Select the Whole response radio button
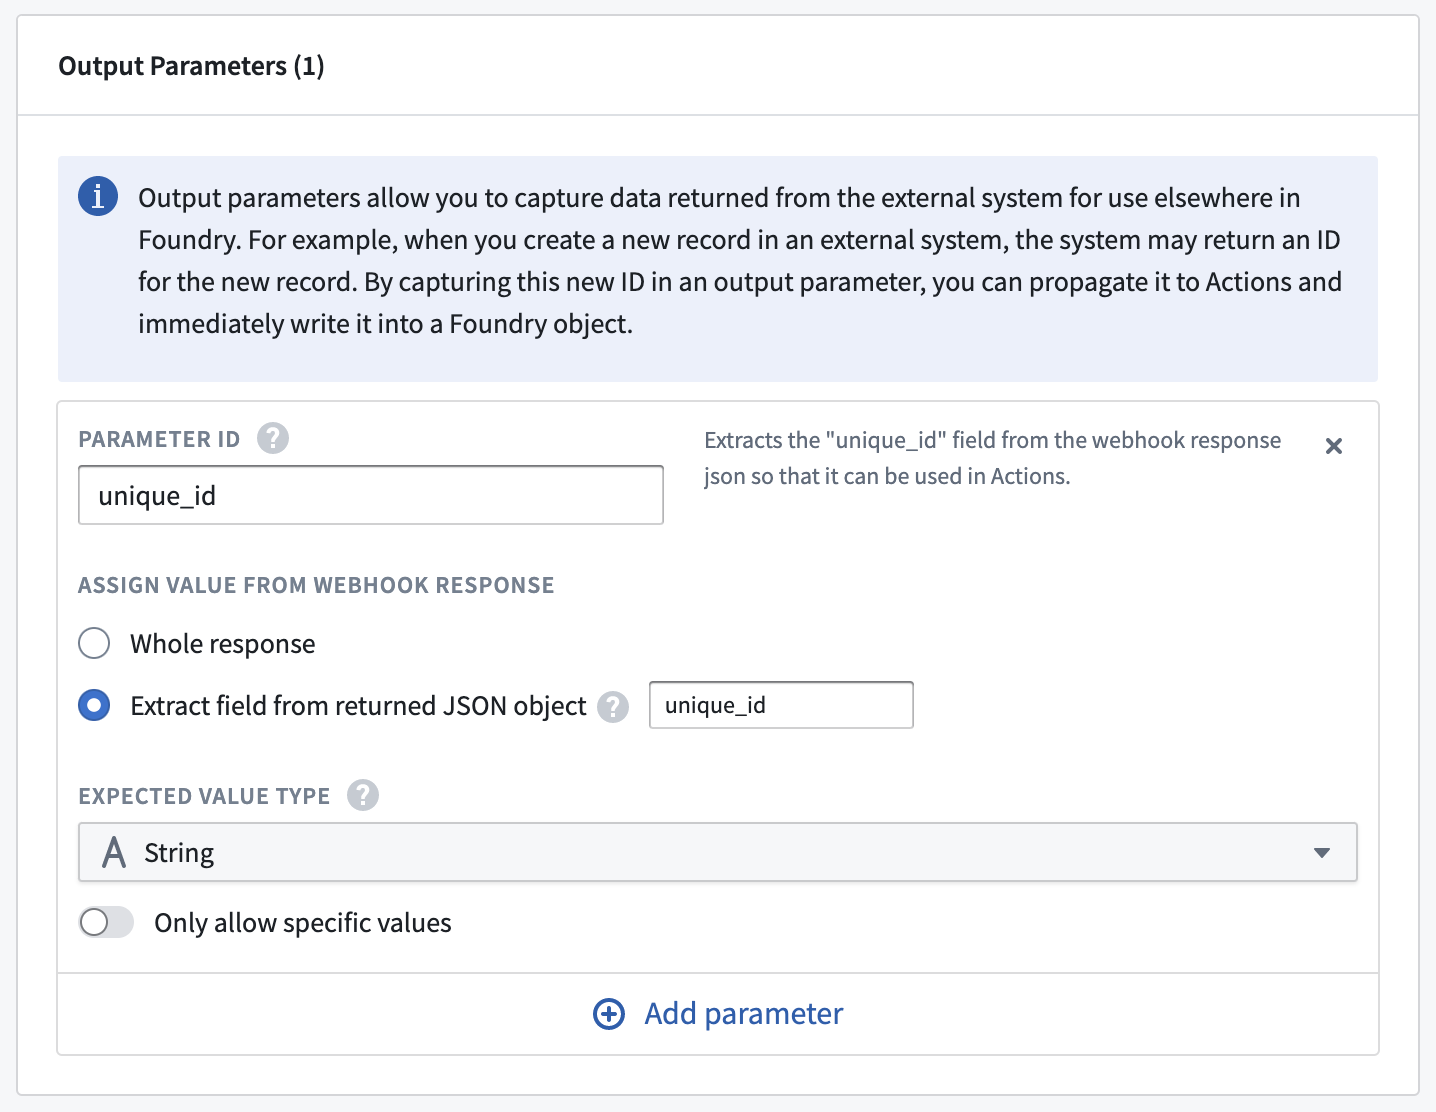Screen dimensions: 1436x1112 coord(94,643)
